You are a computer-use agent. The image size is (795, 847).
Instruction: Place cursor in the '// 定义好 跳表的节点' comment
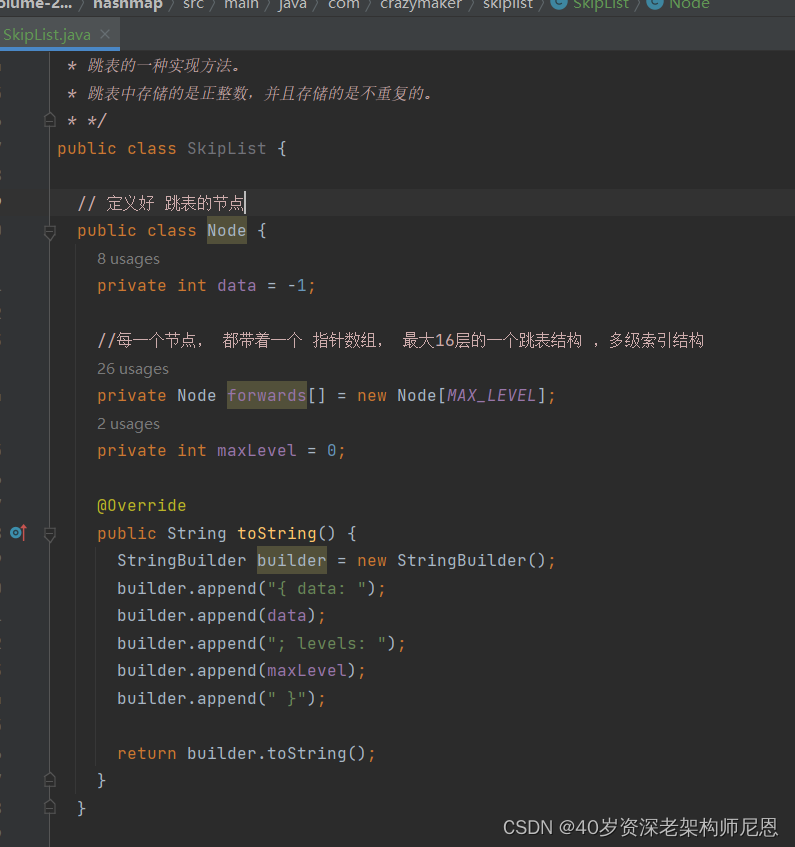[x=161, y=203]
